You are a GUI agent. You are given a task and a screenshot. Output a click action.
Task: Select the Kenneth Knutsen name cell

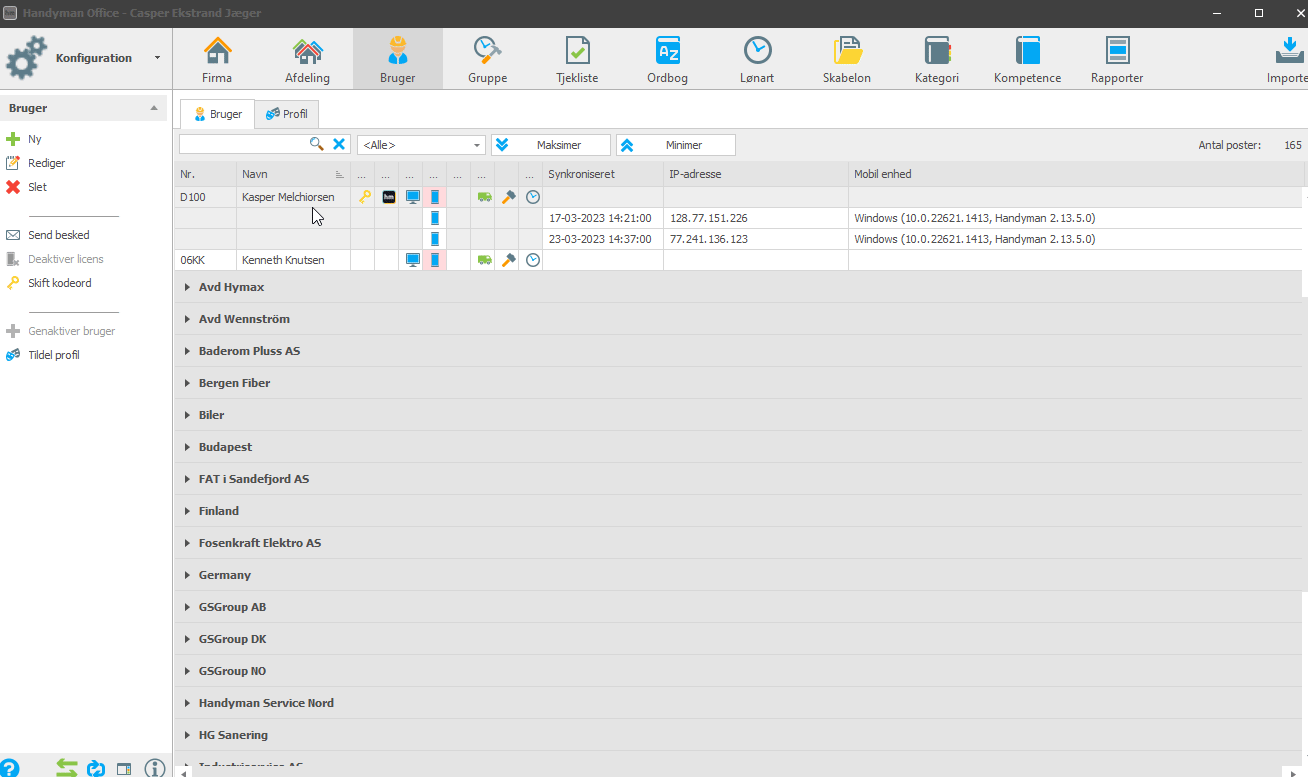293,260
